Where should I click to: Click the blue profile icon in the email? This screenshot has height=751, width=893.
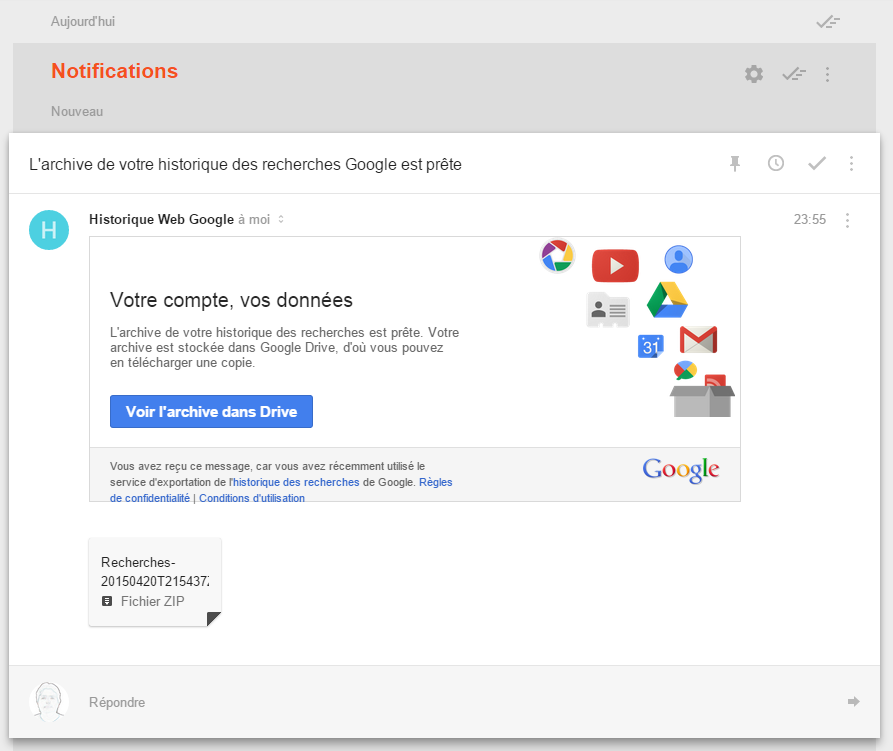(678, 260)
